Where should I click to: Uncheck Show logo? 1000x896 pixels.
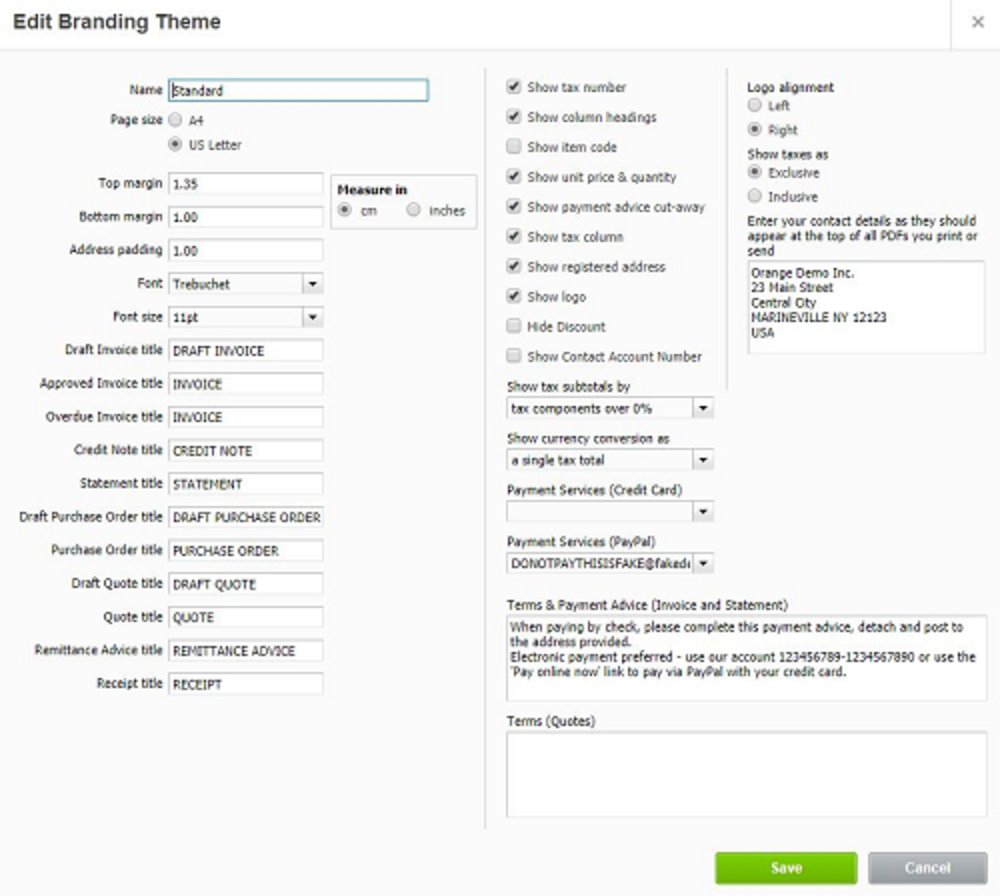[x=514, y=296]
